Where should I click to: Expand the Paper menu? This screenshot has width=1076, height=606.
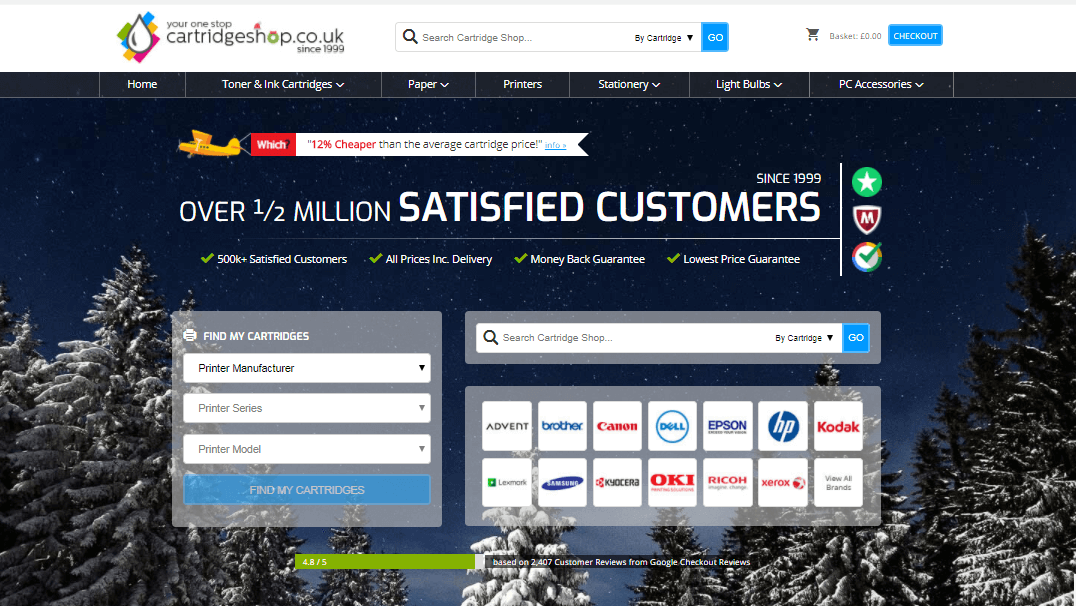[x=428, y=84]
